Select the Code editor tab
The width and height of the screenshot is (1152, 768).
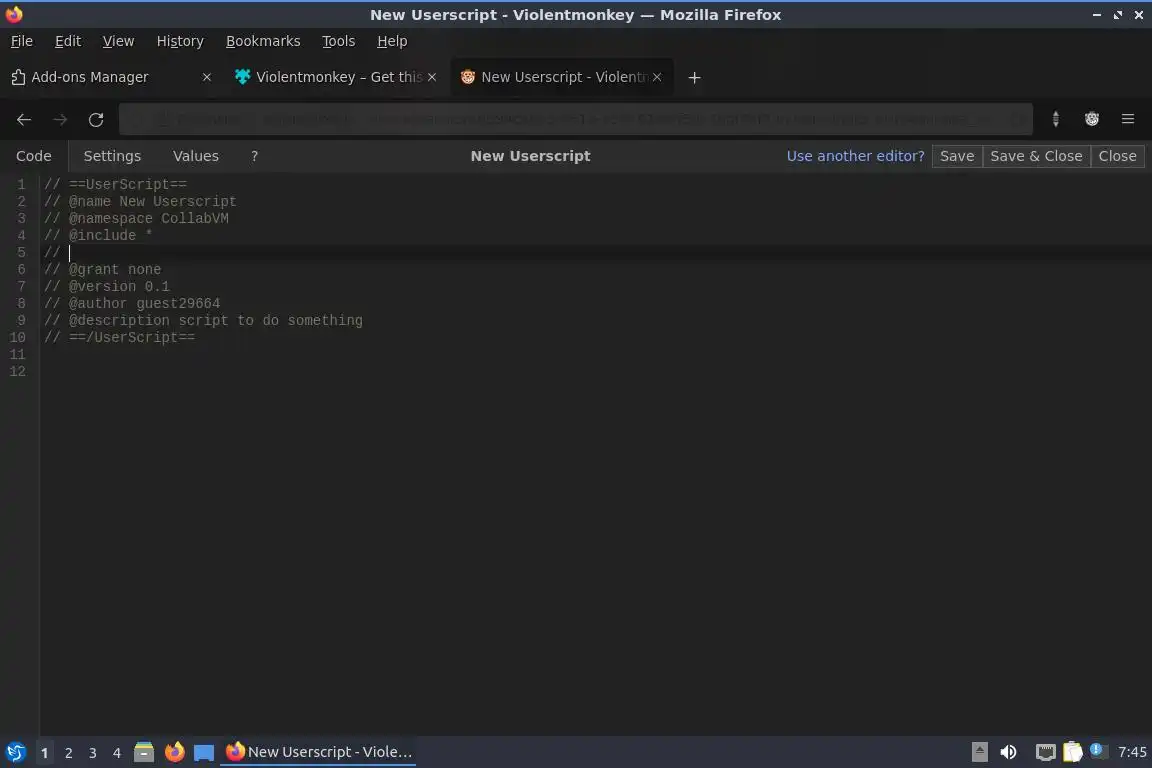click(34, 156)
